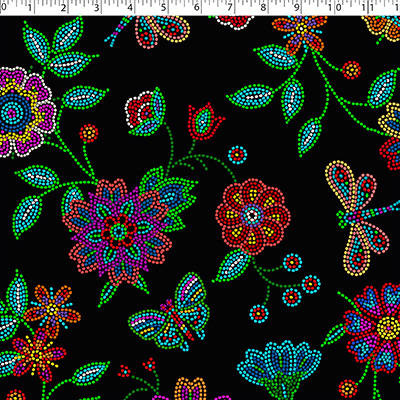
Task: Select the small red-orange round bud beside magenta flower
Action: click(89, 133)
